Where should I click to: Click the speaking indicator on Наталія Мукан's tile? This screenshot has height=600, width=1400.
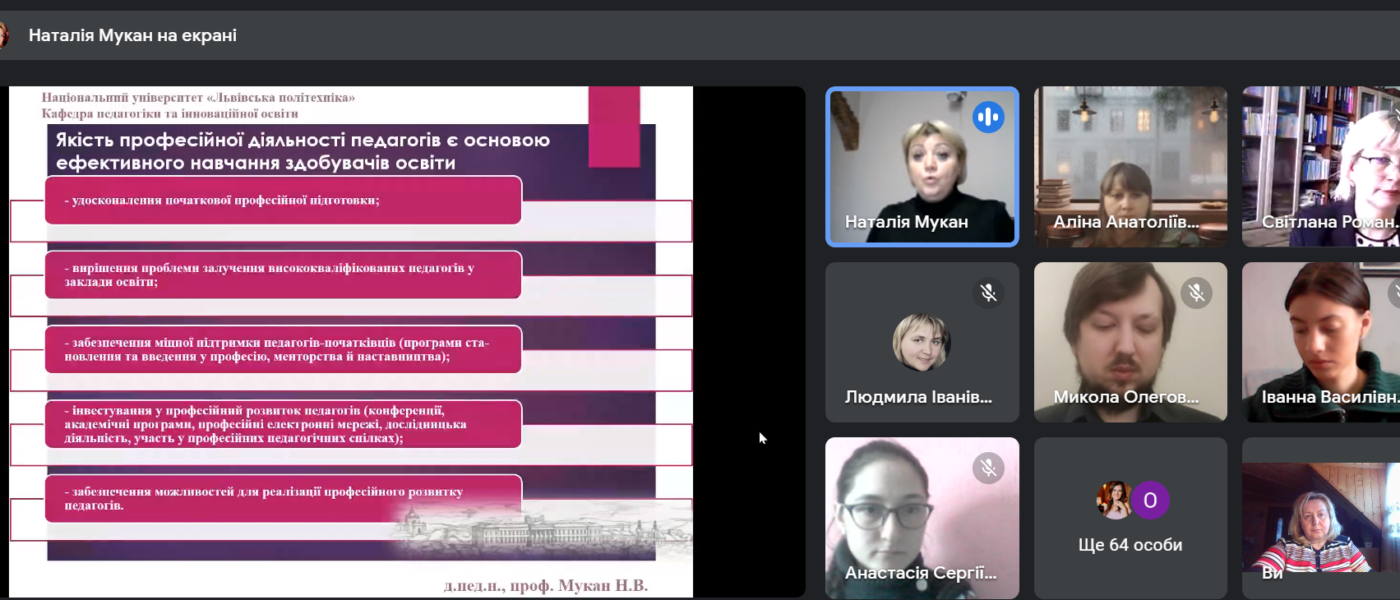click(x=988, y=117)
